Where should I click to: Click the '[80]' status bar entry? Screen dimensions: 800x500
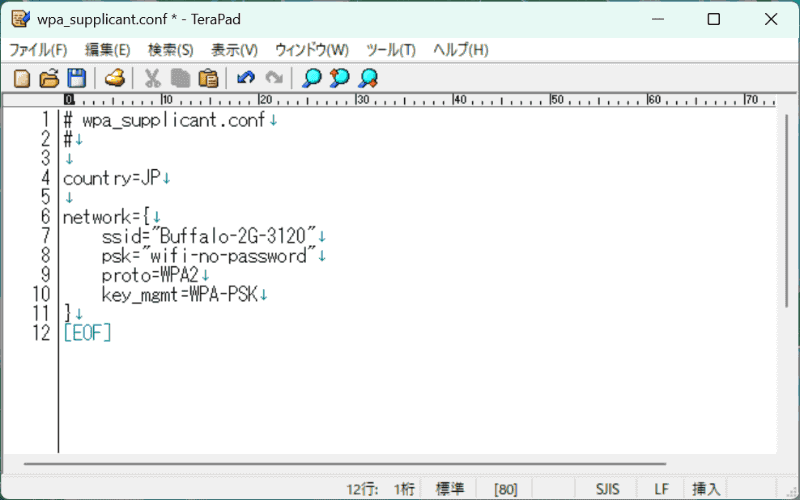pyautogui.click(x=506, y=489)
